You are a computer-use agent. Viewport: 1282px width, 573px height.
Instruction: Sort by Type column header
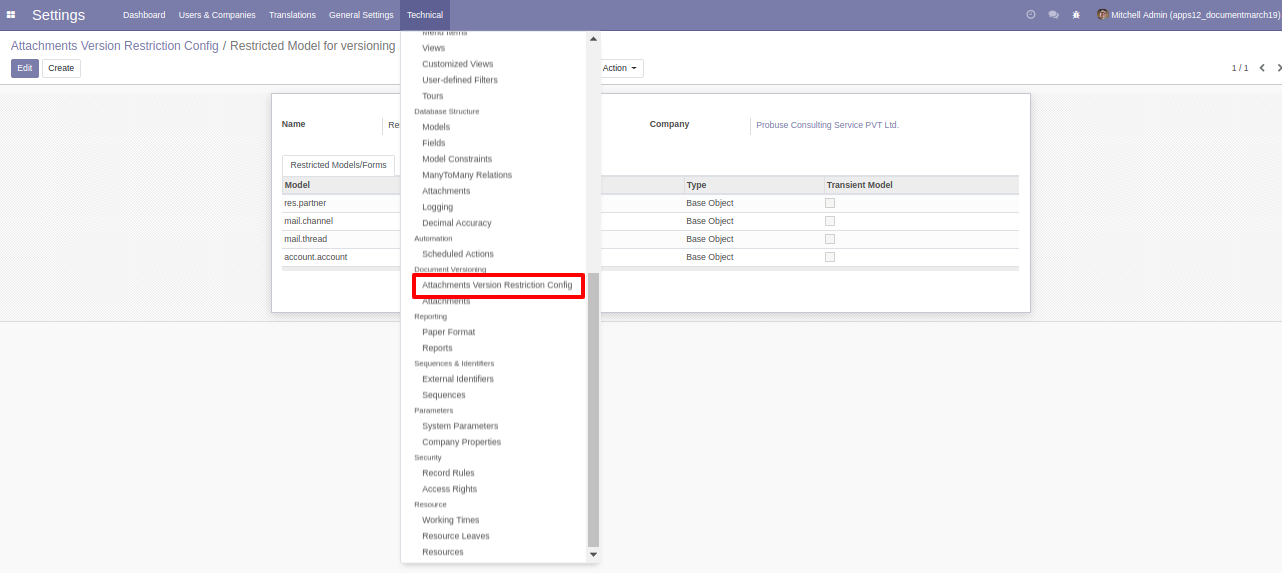pos(696,185)
